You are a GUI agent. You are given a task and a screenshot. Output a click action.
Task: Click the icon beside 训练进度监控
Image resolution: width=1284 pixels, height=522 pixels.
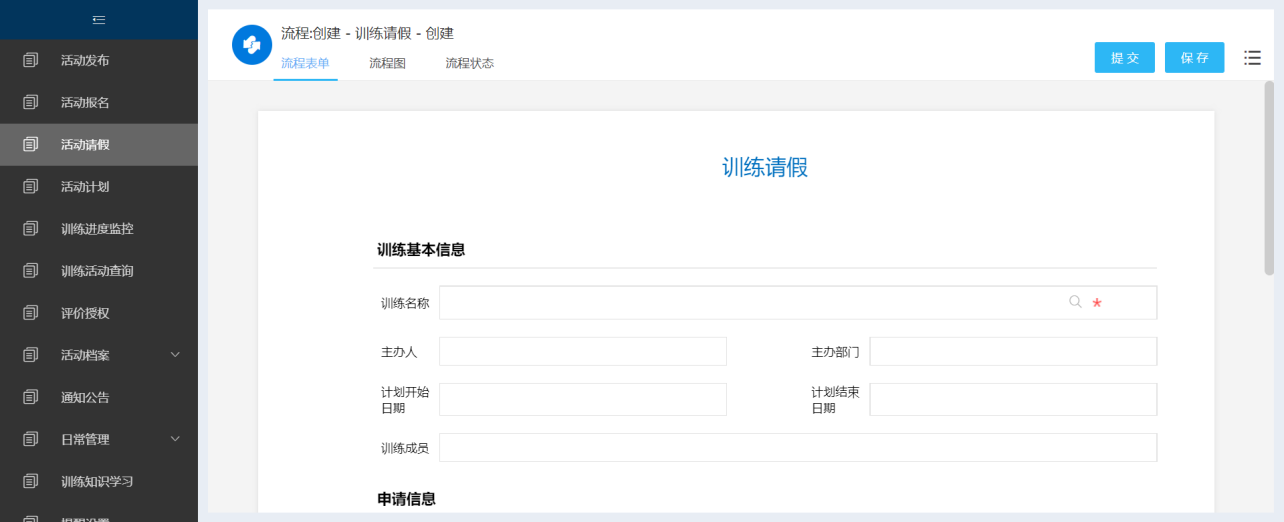click(x=30, y=229)
